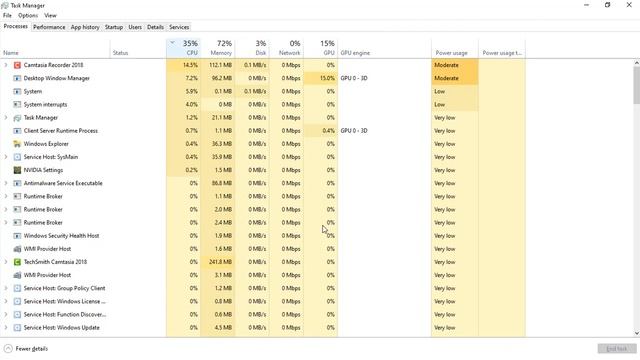Click the Camtasia Recorder 2018 process icon
Image resolution: width=640 pixels, height=360 pixels.
pos(17,65)
